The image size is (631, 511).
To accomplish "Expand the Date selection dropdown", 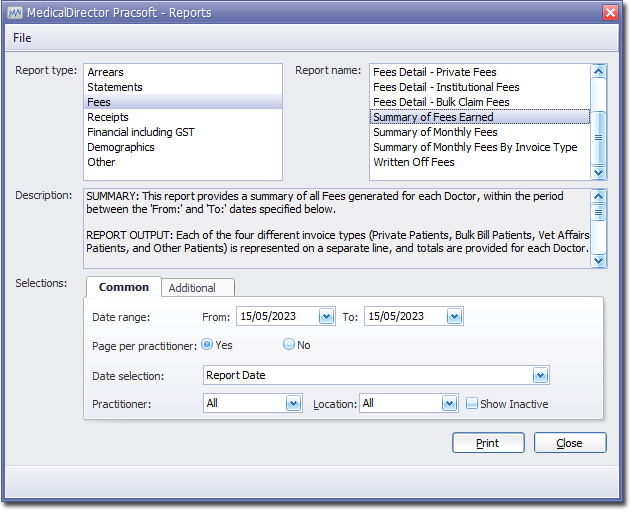I will click(x=540, y=376).
